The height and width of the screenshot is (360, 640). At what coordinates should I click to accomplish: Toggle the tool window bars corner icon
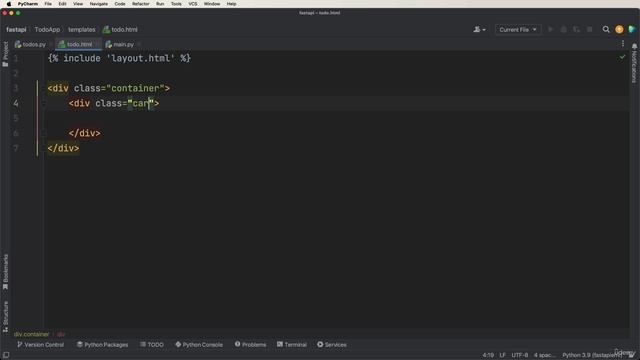tap(6, 355)
